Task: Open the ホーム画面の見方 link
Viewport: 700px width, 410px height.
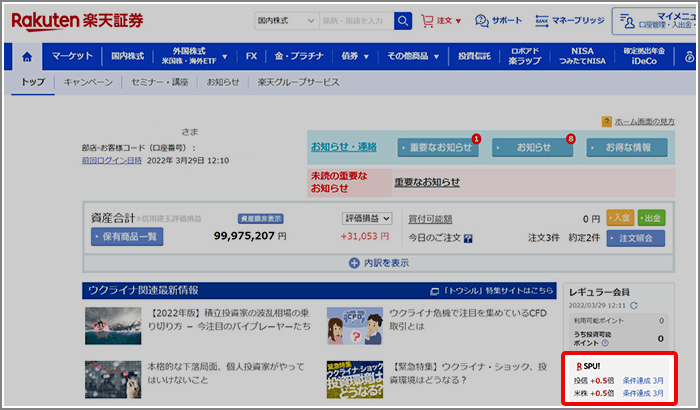Action: click(645, 121)
